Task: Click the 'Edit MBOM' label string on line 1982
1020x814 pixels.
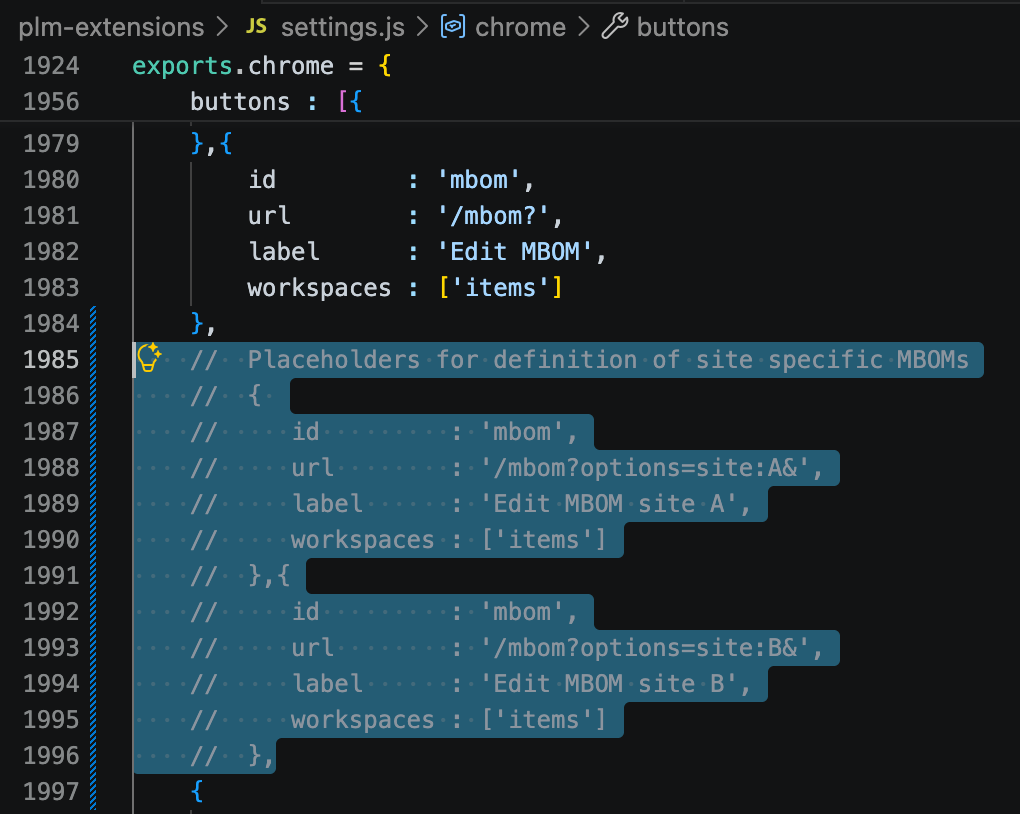Action: 515,252
